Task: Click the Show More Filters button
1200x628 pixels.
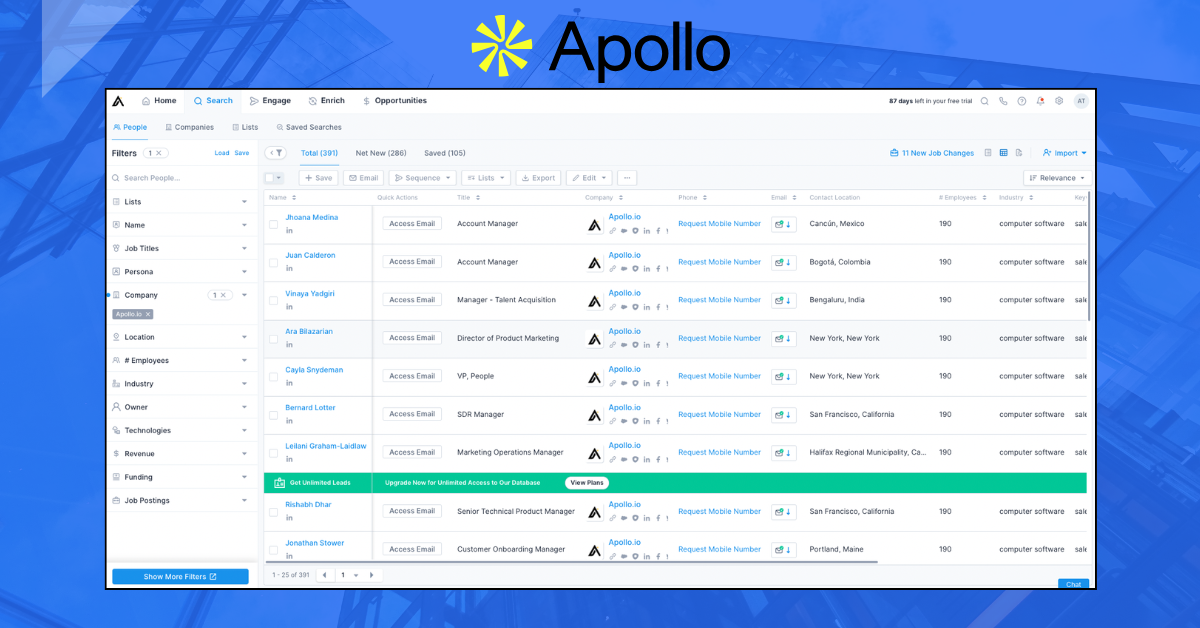Action: 180,576
